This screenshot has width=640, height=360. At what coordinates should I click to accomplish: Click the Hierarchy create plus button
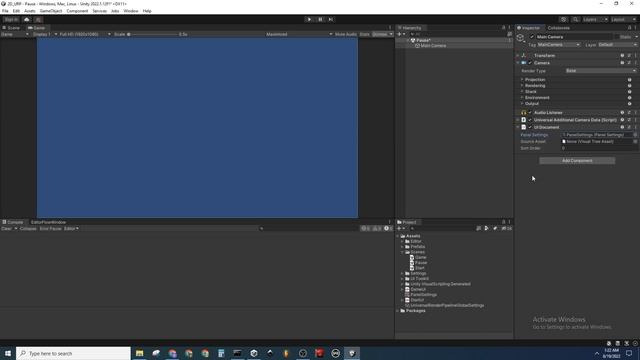point(399,34)
